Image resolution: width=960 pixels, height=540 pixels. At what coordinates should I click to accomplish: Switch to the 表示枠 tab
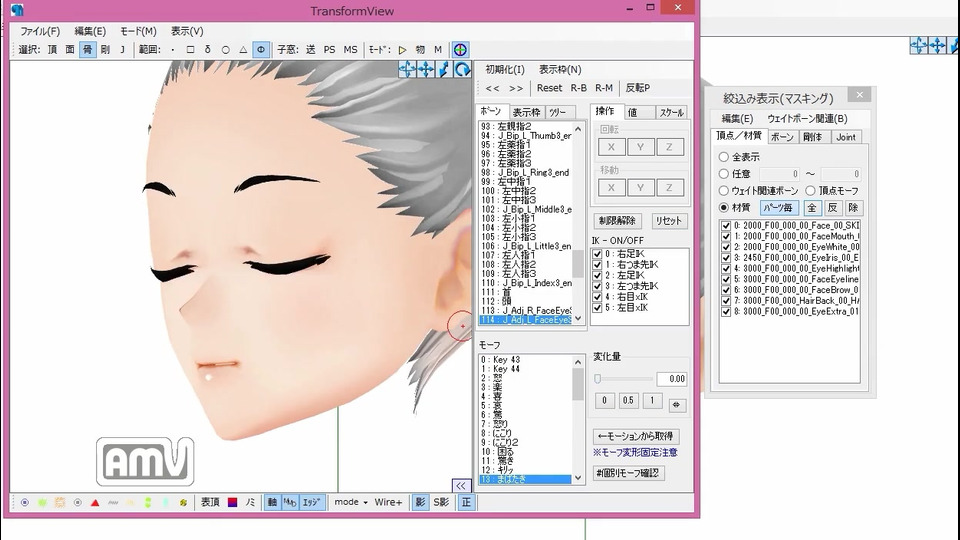(x=526, y=112)
